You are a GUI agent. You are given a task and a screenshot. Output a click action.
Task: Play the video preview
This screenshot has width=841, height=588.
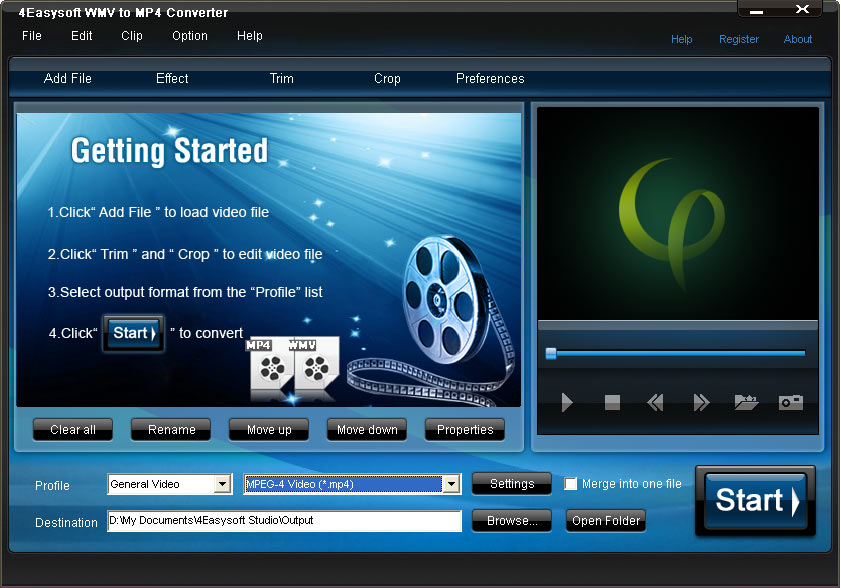(567, 403)
